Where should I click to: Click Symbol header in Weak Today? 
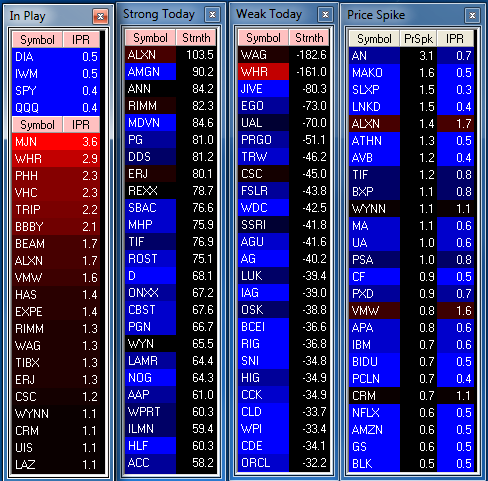pyautogui.click(x=263, y=38)
